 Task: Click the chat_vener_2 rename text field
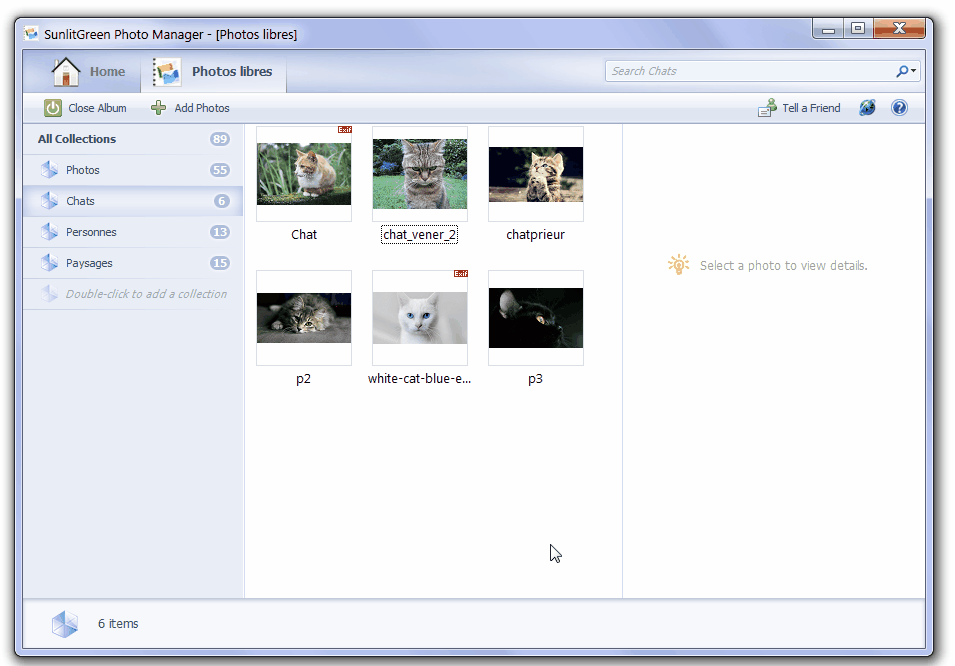pyautogui.click(x=419, y=234)
